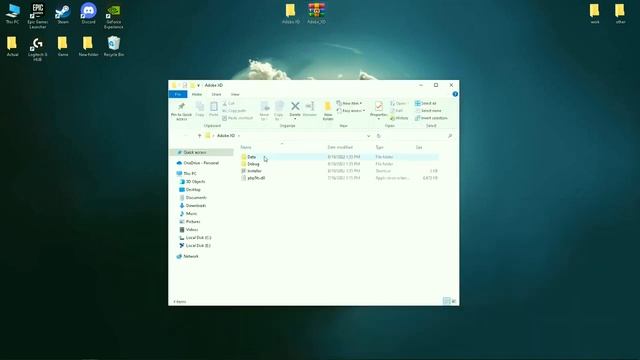Refresh the Adobe XD folder view

point(379,136)
